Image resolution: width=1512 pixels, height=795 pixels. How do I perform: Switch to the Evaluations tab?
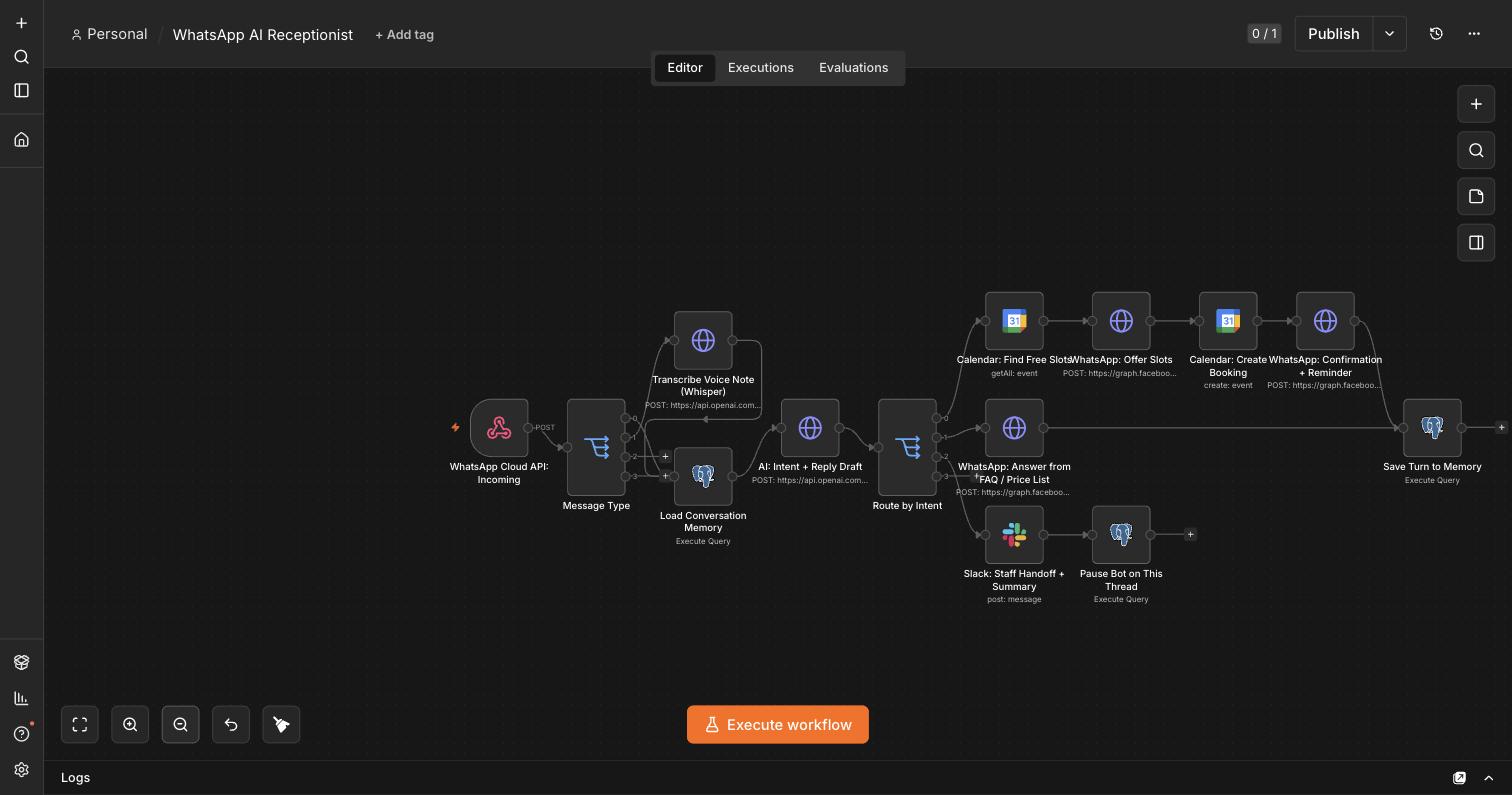pyautogui.click(x=854, y=68)
